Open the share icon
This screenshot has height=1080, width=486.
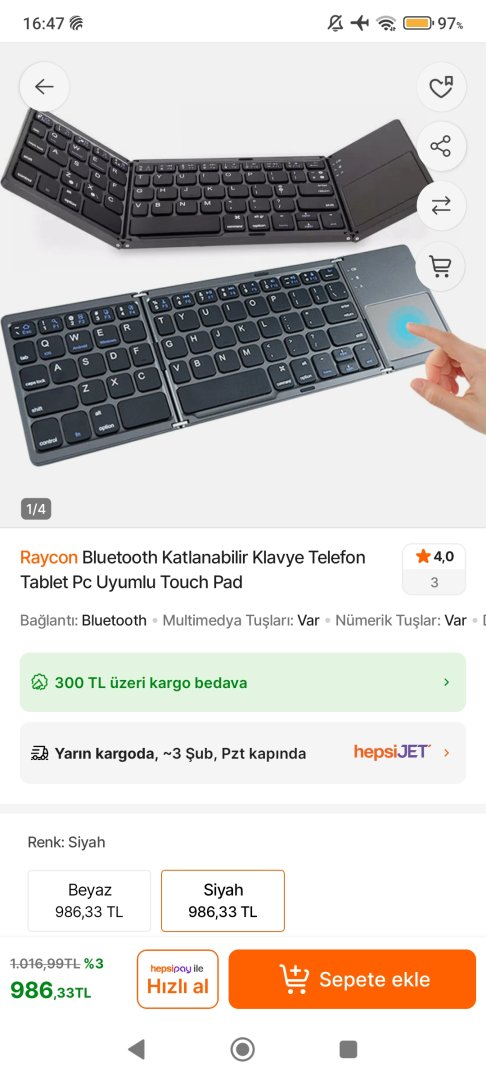pos(441,146)
